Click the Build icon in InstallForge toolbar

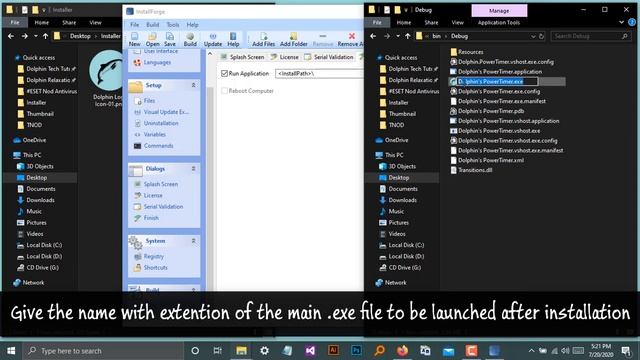(190, 40)
